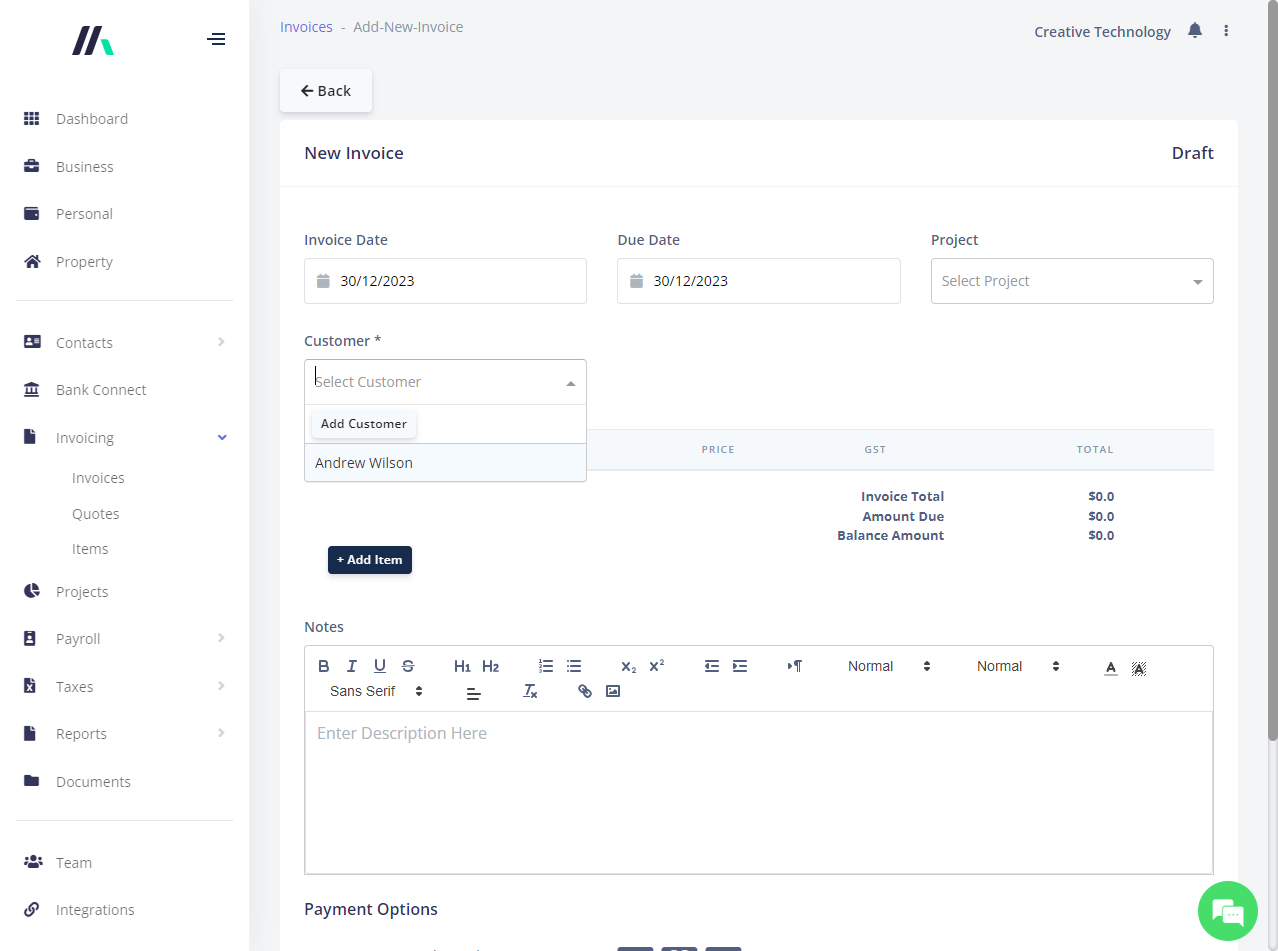
Task: Go to Items submenu item
Action: pyautogui.click(x=90, y=549)
